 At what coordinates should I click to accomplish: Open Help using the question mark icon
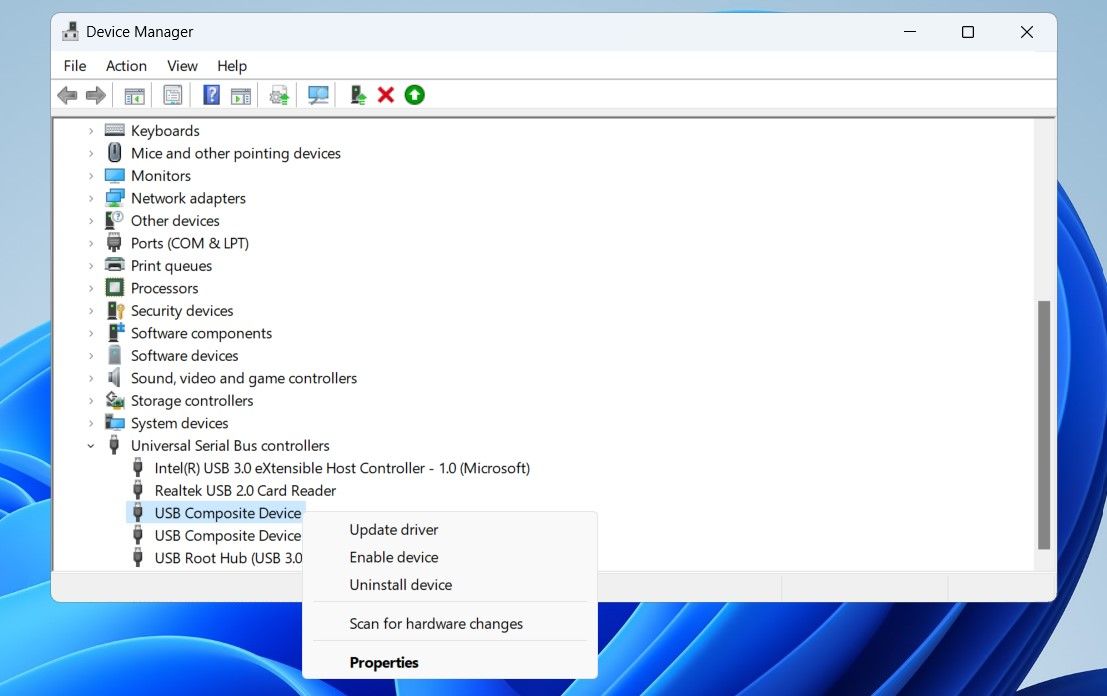coord(212,94)
